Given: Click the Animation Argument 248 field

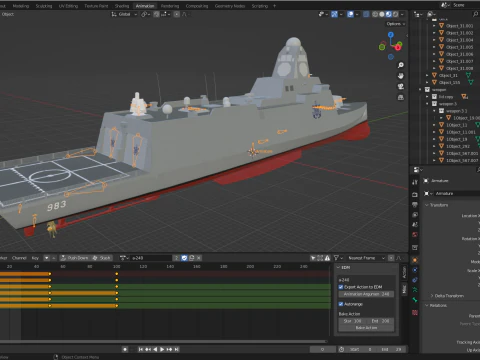Looking at the screenshot, I should click(x=366, y=294).
